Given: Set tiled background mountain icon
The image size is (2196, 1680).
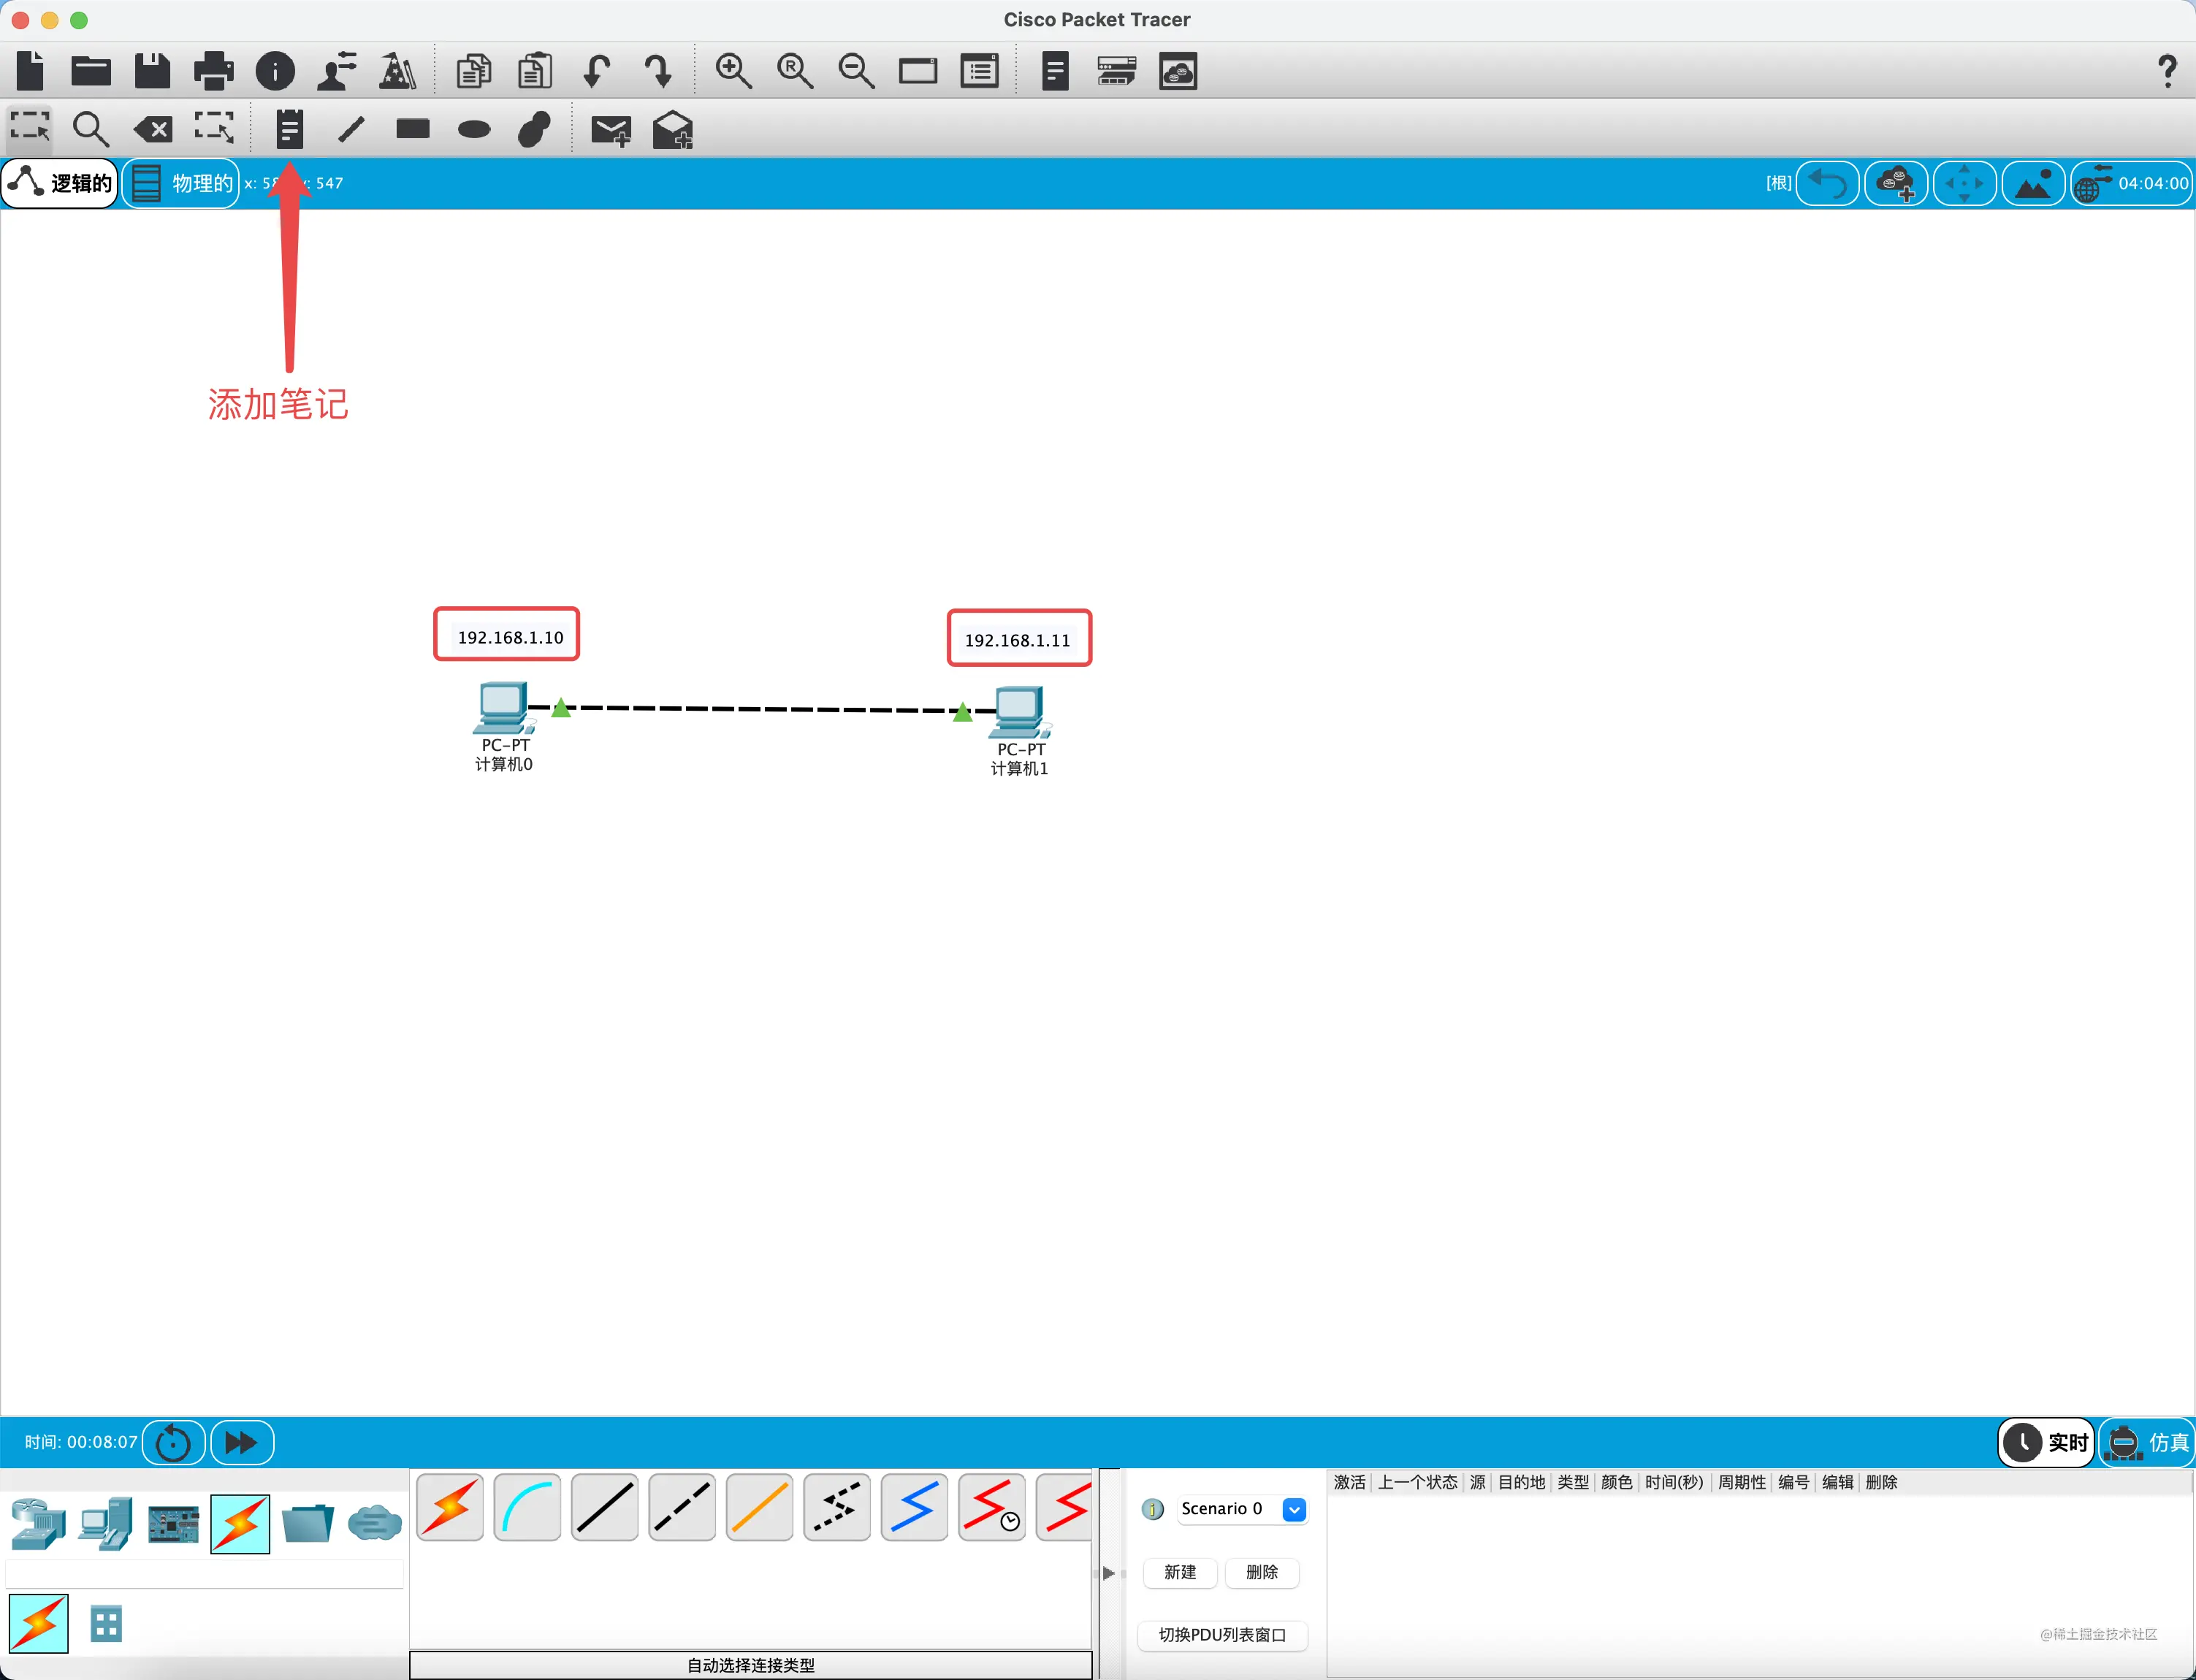Looking at the screenshot, I should [x=2033, y=183].
